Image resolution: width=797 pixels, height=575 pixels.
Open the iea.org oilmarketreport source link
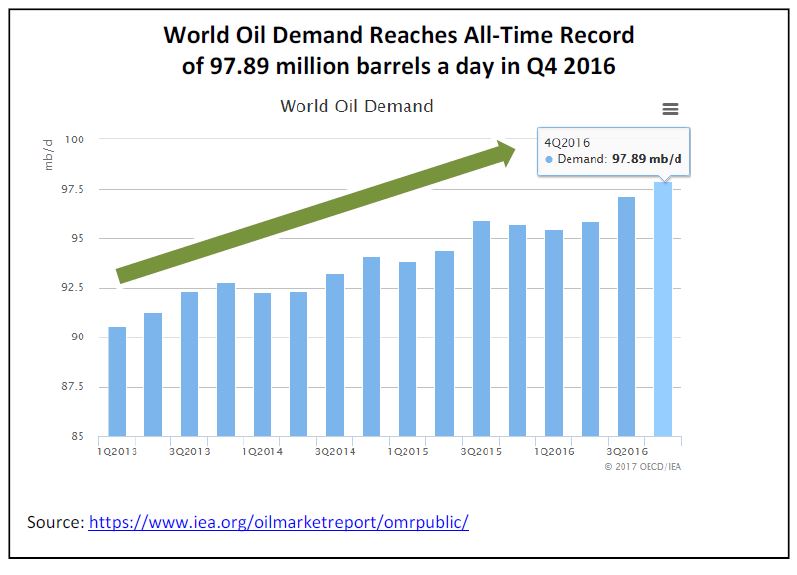[x=278, y=522]
